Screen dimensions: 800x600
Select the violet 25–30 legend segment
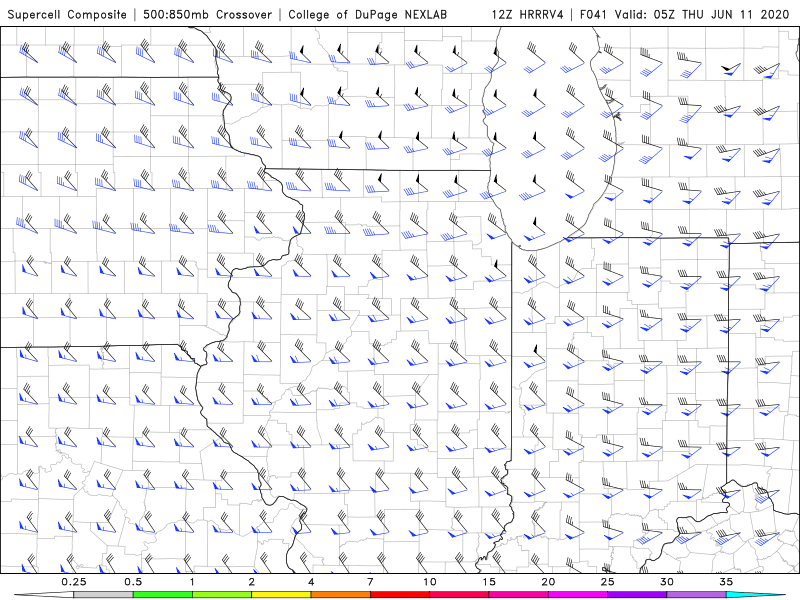point(637,595)
